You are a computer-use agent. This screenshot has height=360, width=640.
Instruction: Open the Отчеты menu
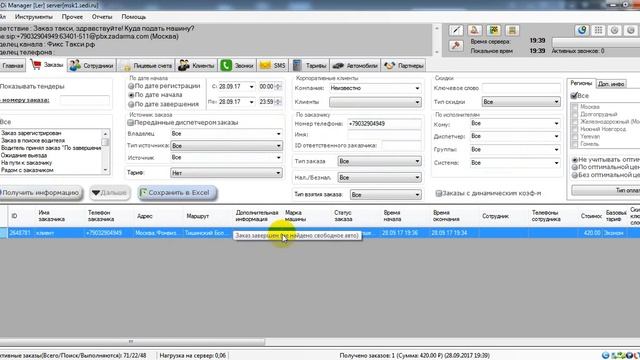[102, 17]
